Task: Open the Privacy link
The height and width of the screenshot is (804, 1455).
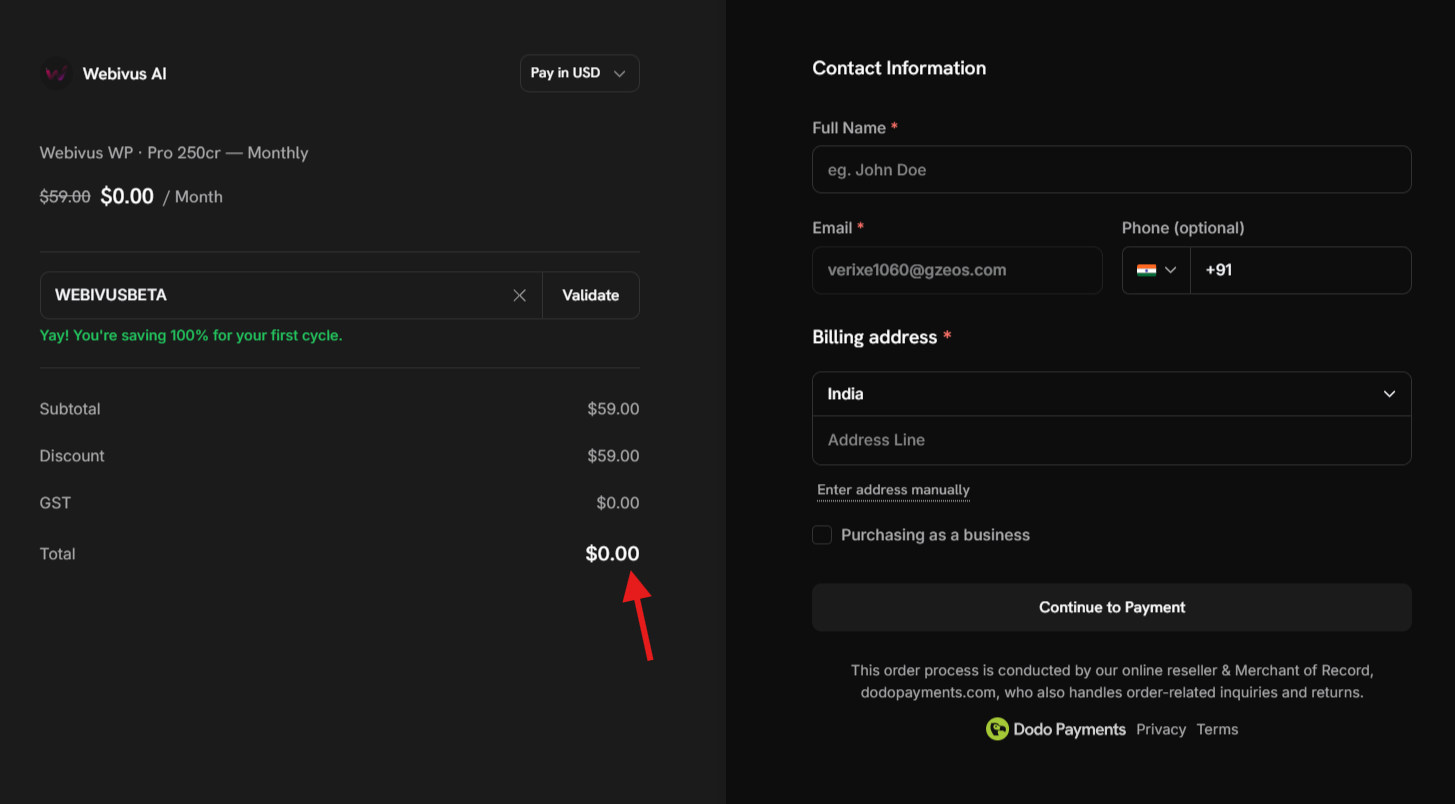Action: [x=1161, y=729]
